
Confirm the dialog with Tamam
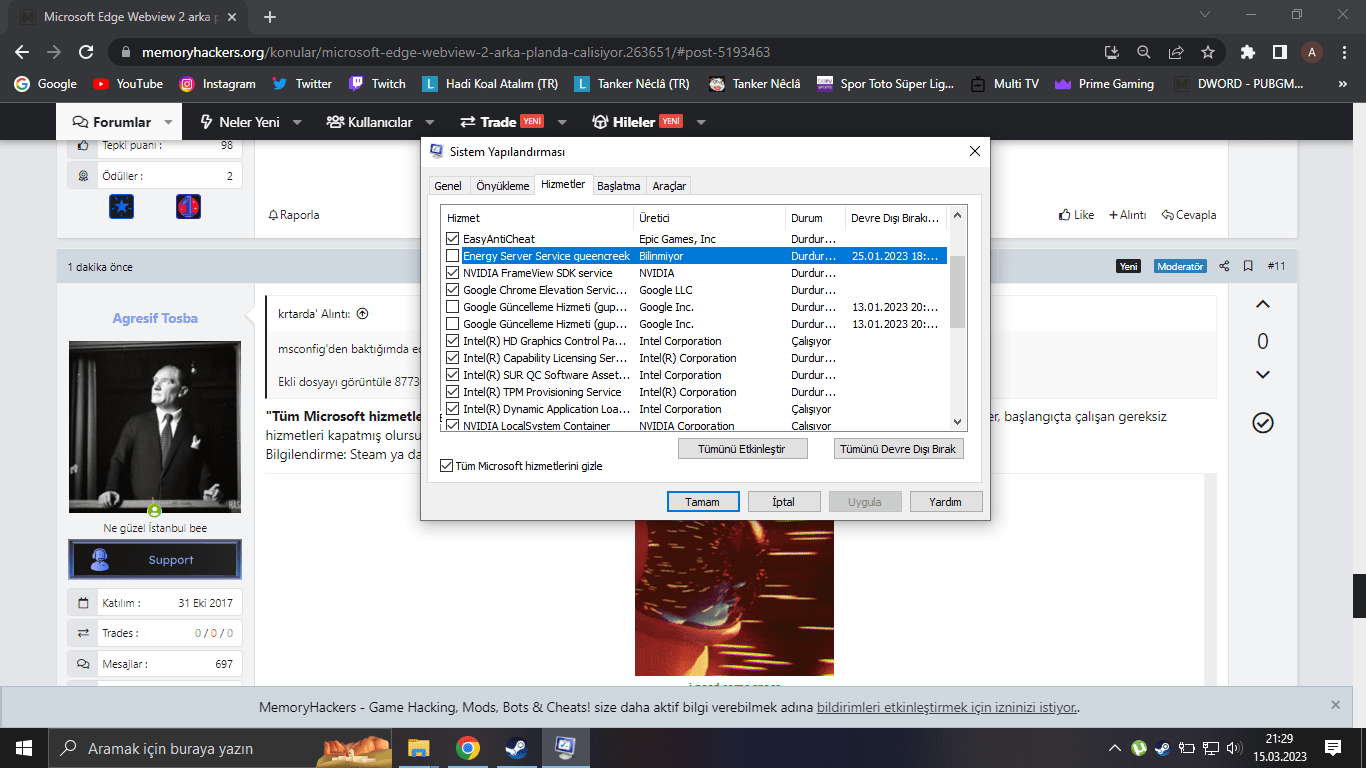pos(702,501)
